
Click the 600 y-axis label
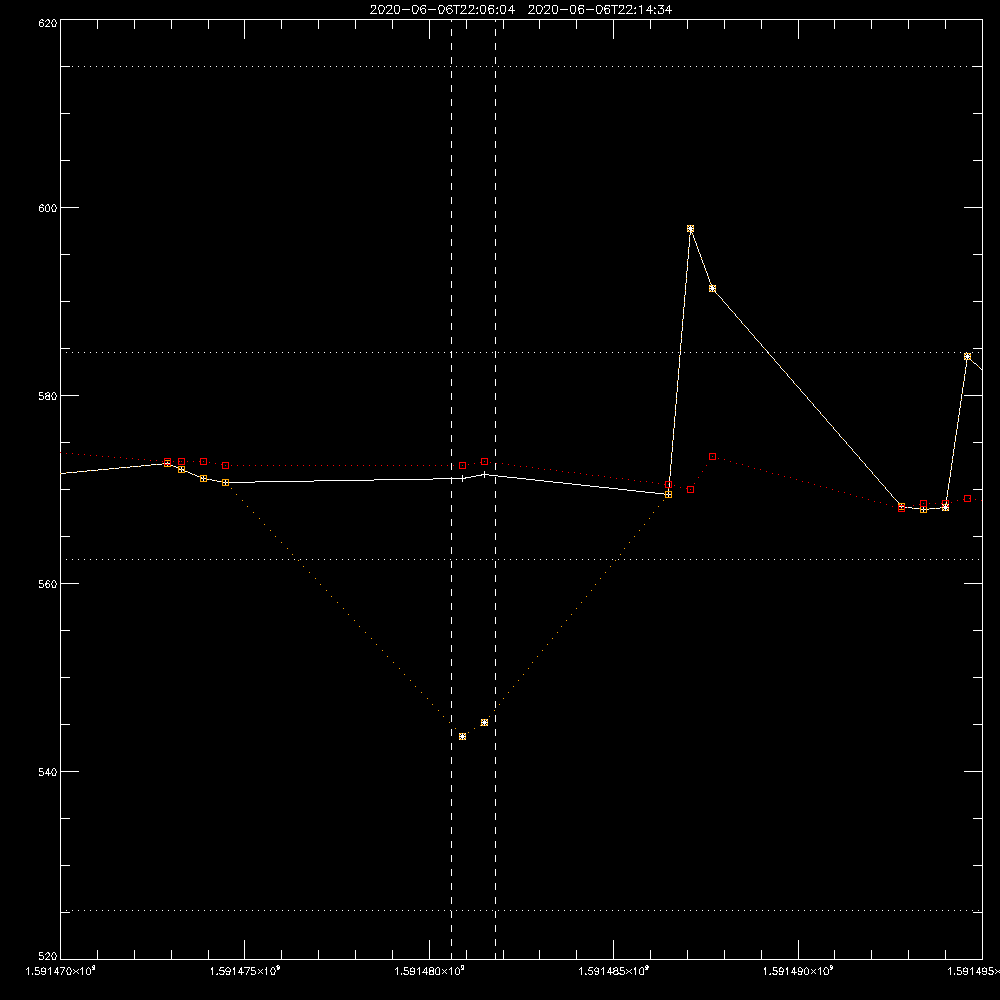tap(48, 208)
